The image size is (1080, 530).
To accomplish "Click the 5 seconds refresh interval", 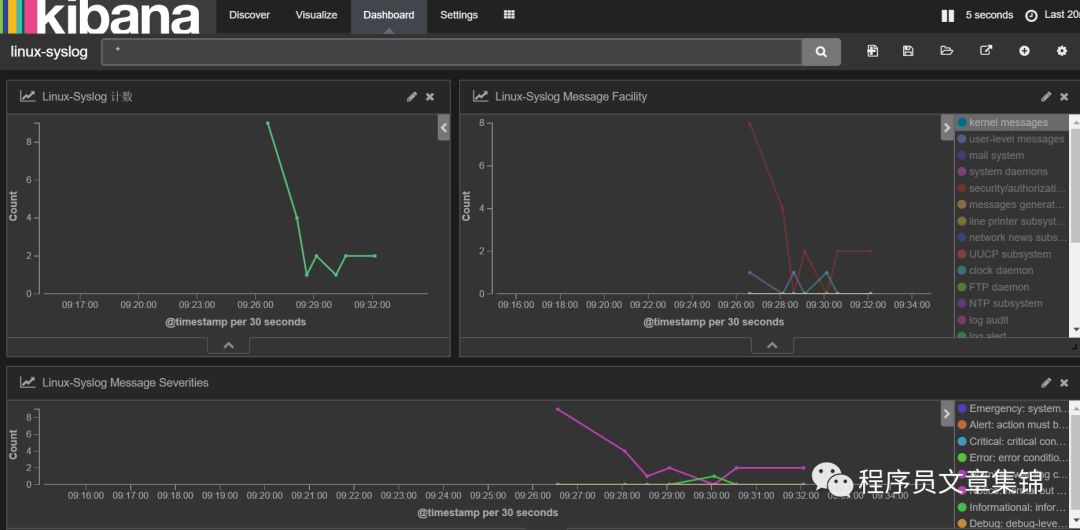I will pos(989,15).
